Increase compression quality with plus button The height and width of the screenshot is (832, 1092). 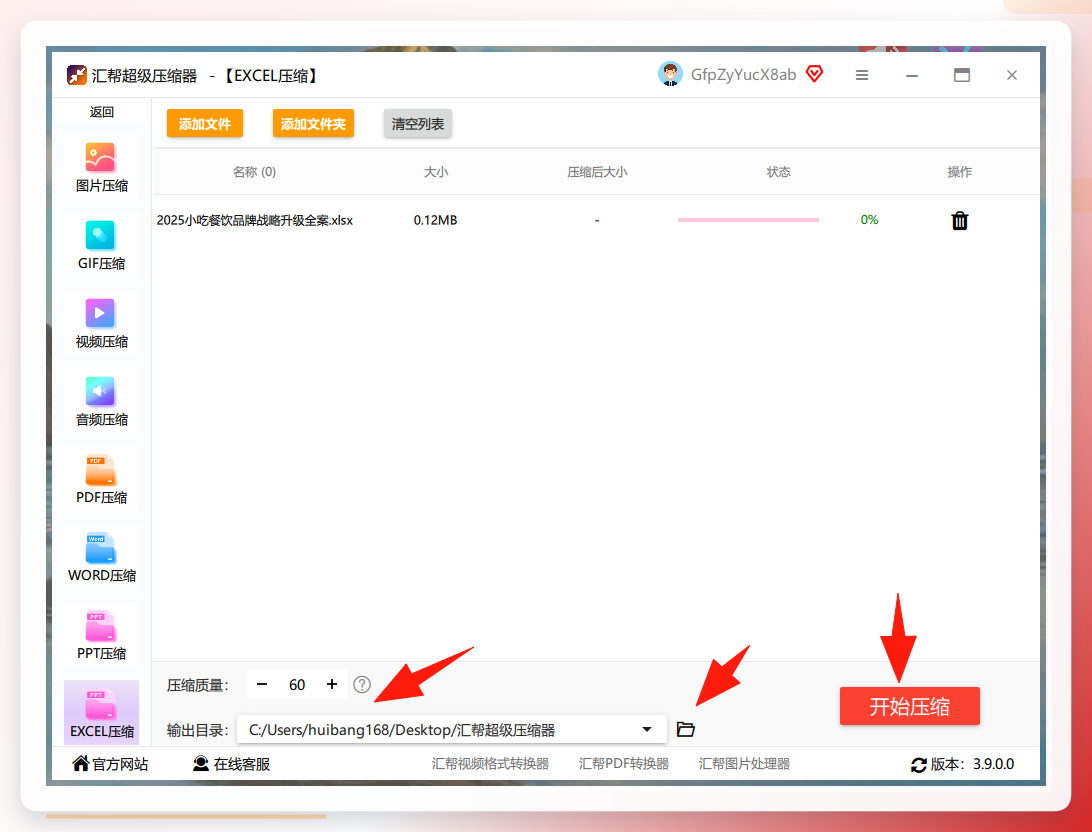[x=332, y=684]
